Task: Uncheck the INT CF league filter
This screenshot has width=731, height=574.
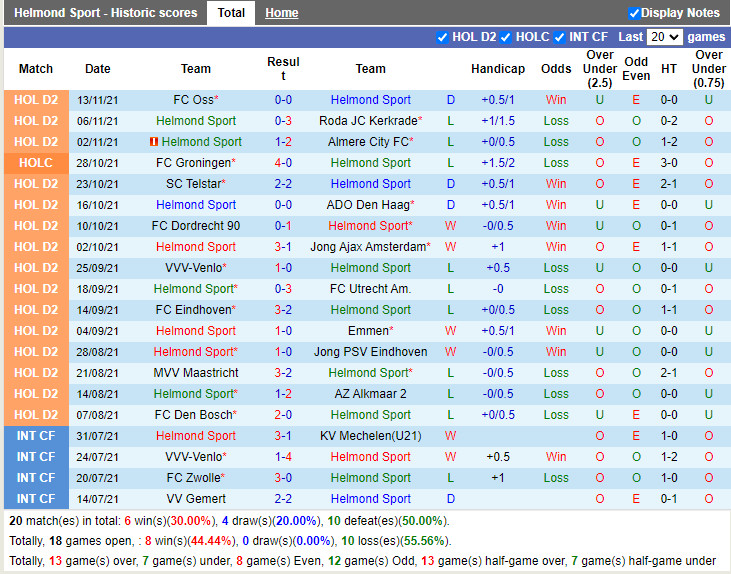Action: pos(560,37)
